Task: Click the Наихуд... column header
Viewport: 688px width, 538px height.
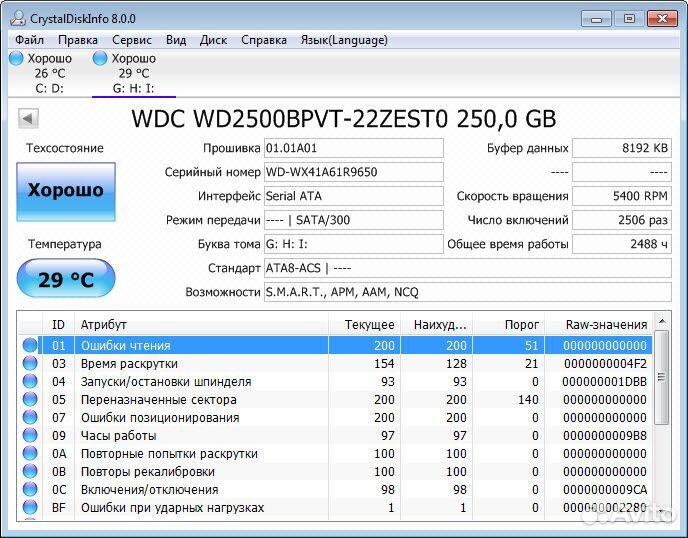Action: point(437,325)
